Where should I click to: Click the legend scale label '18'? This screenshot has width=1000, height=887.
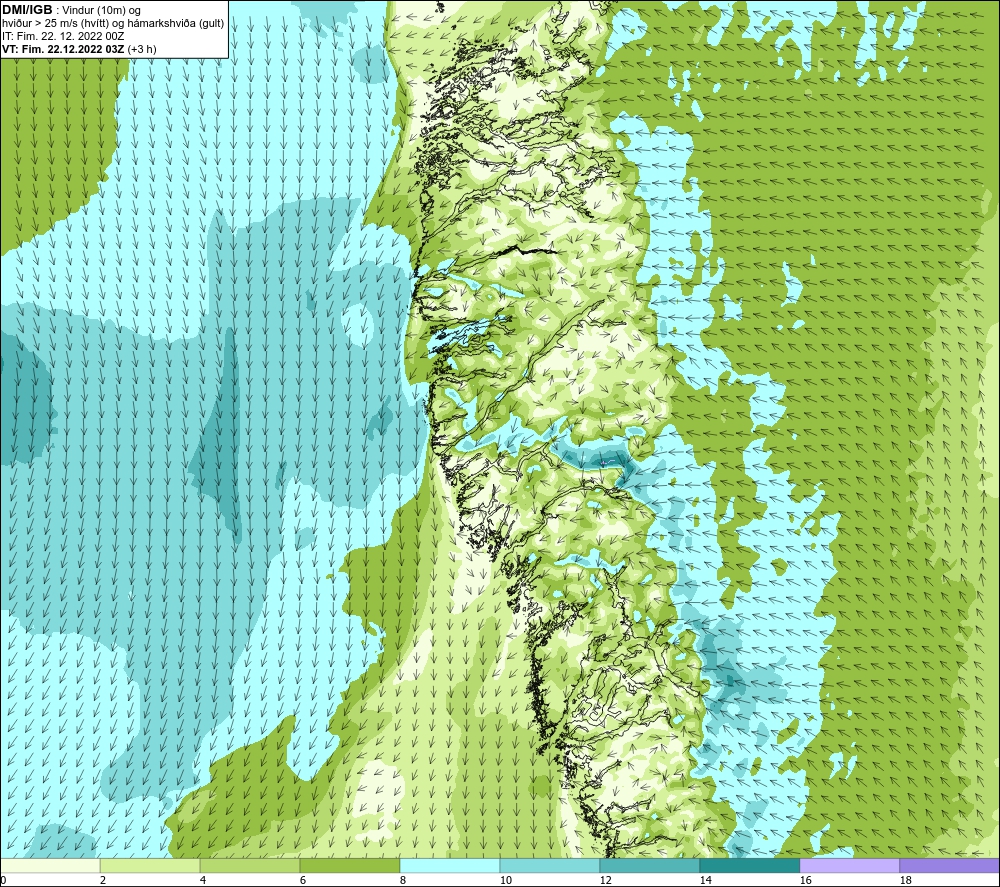905,881
